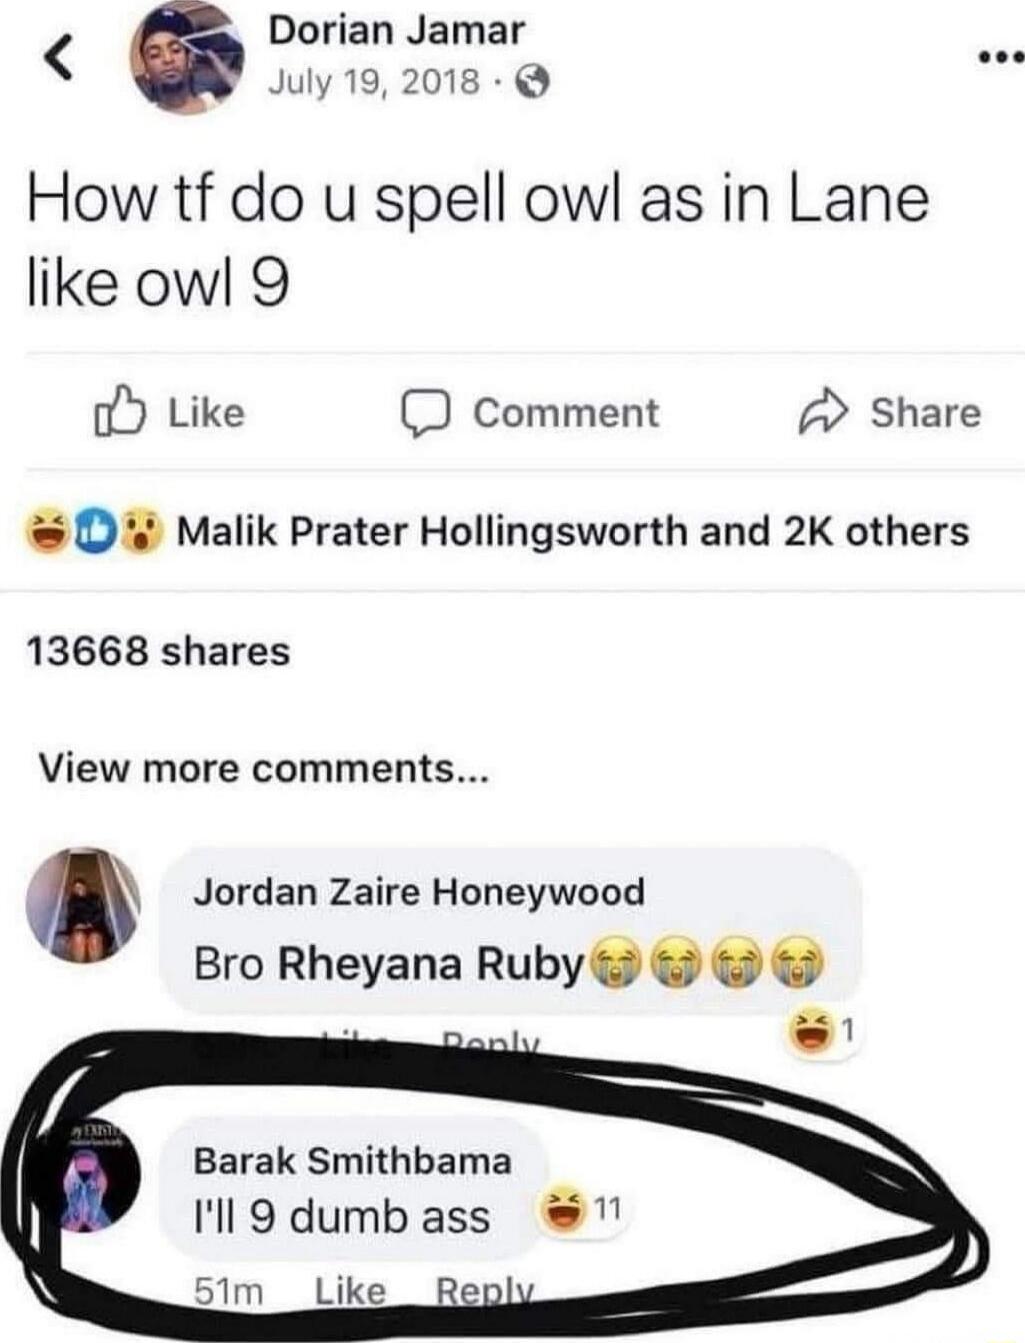Image resolution: width=1025 pixels, height=1343 pixels.
Task: Click the Comment speech bubble button
Action: pos(529,413)
